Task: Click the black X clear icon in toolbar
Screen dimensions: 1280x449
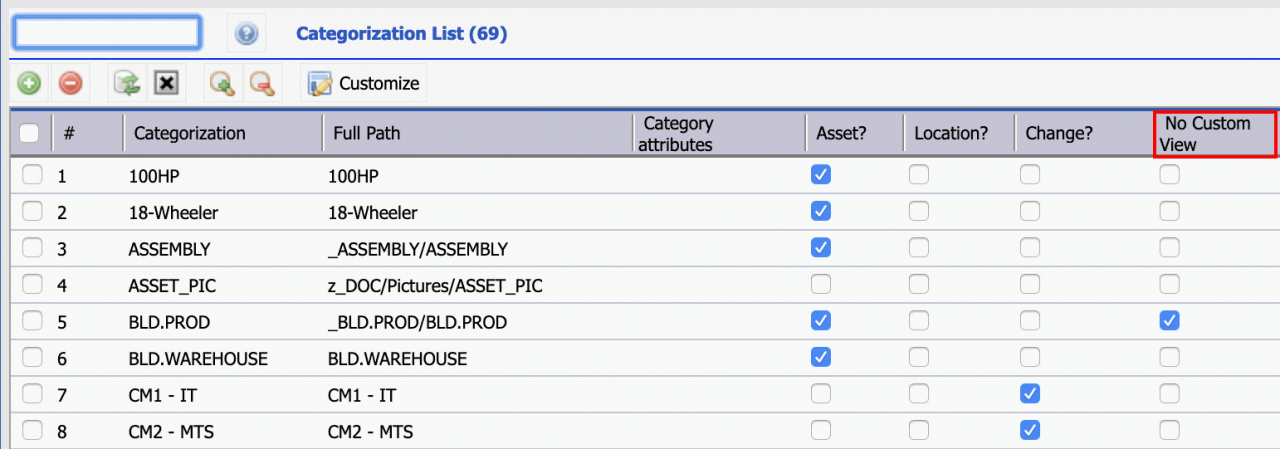Action: point(166,84)
